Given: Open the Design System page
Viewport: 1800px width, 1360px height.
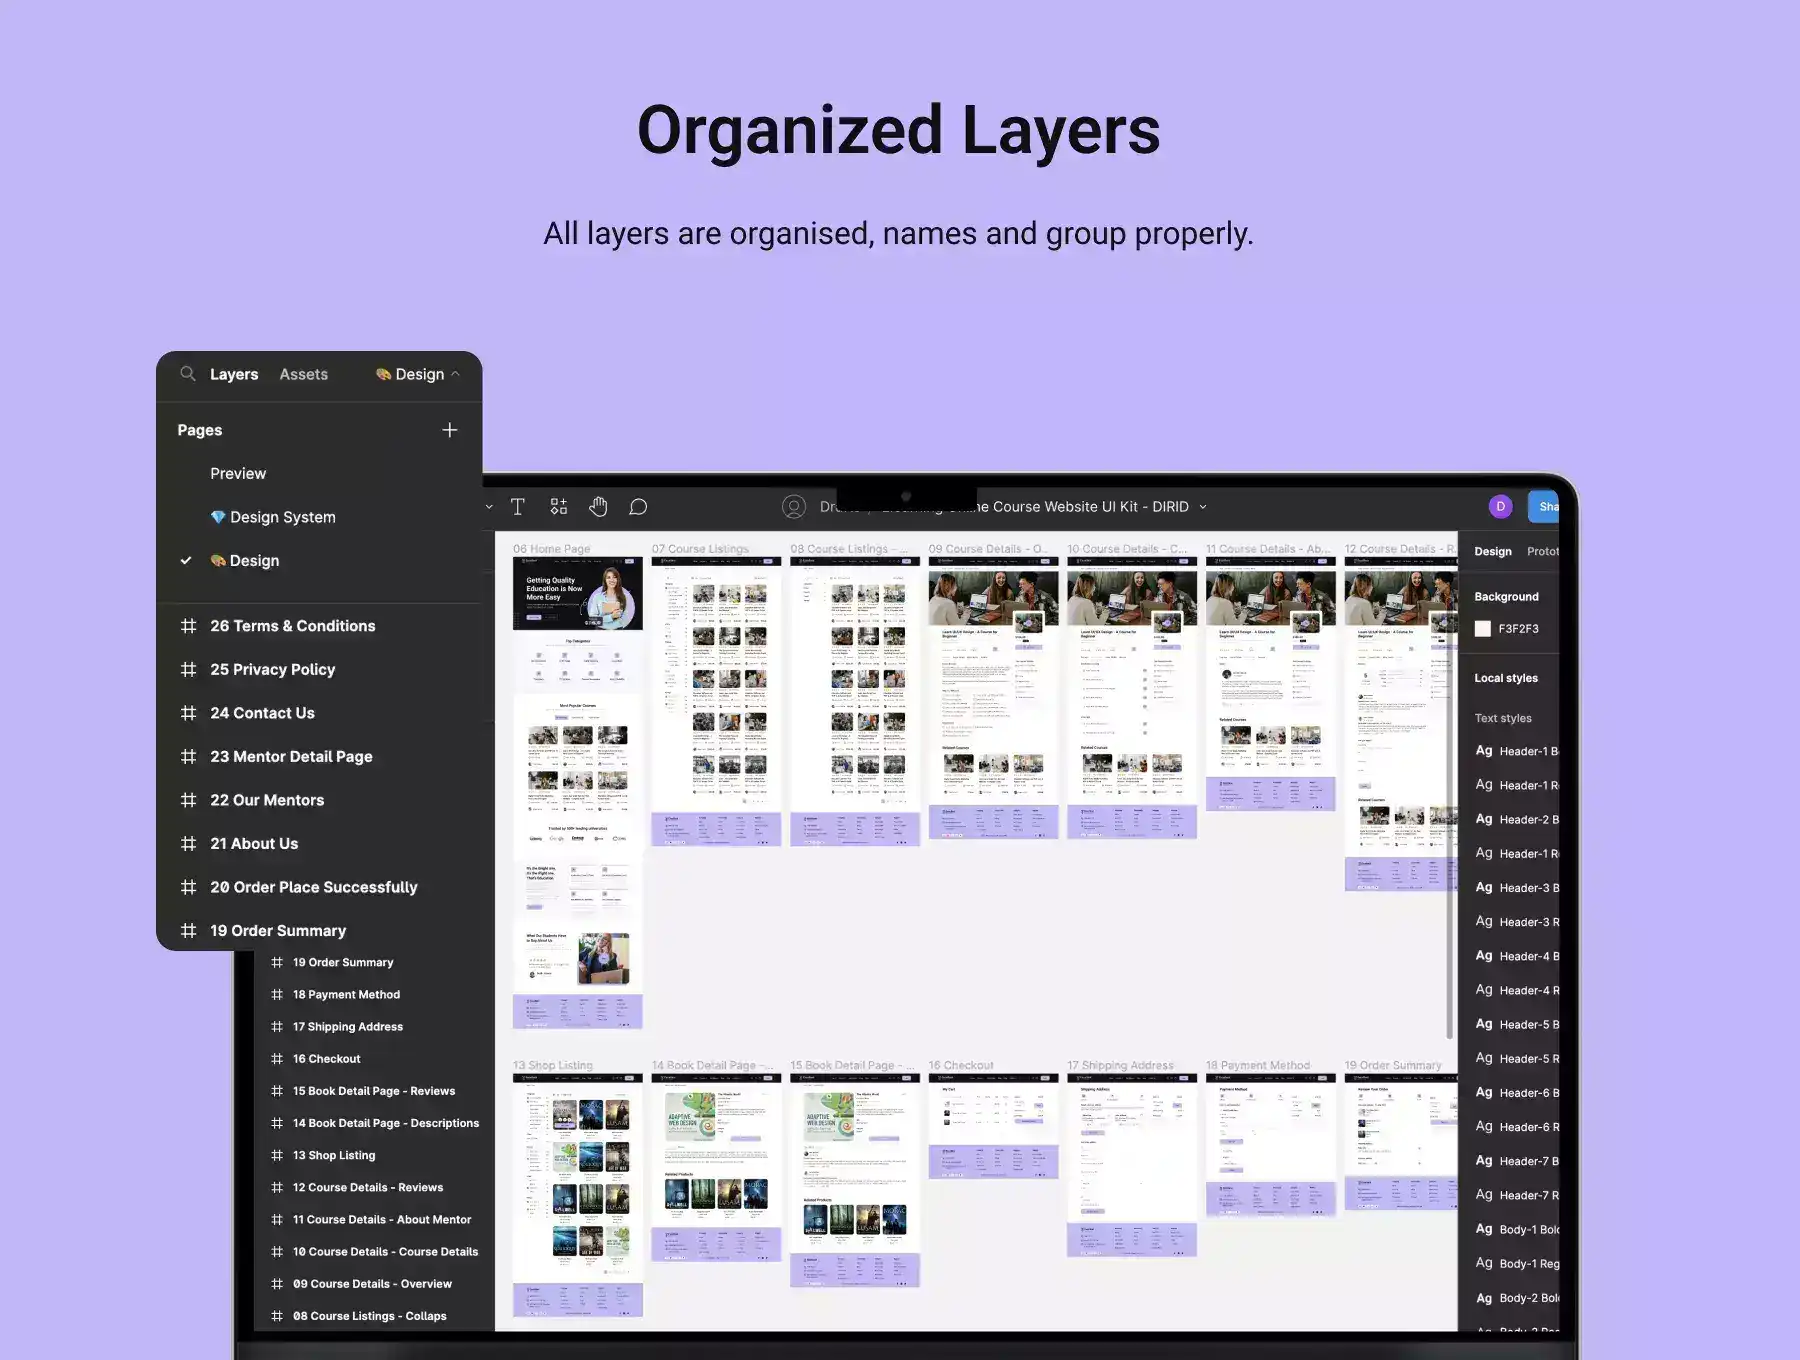Looking at the screenshot, I should (x=282, y=517).
